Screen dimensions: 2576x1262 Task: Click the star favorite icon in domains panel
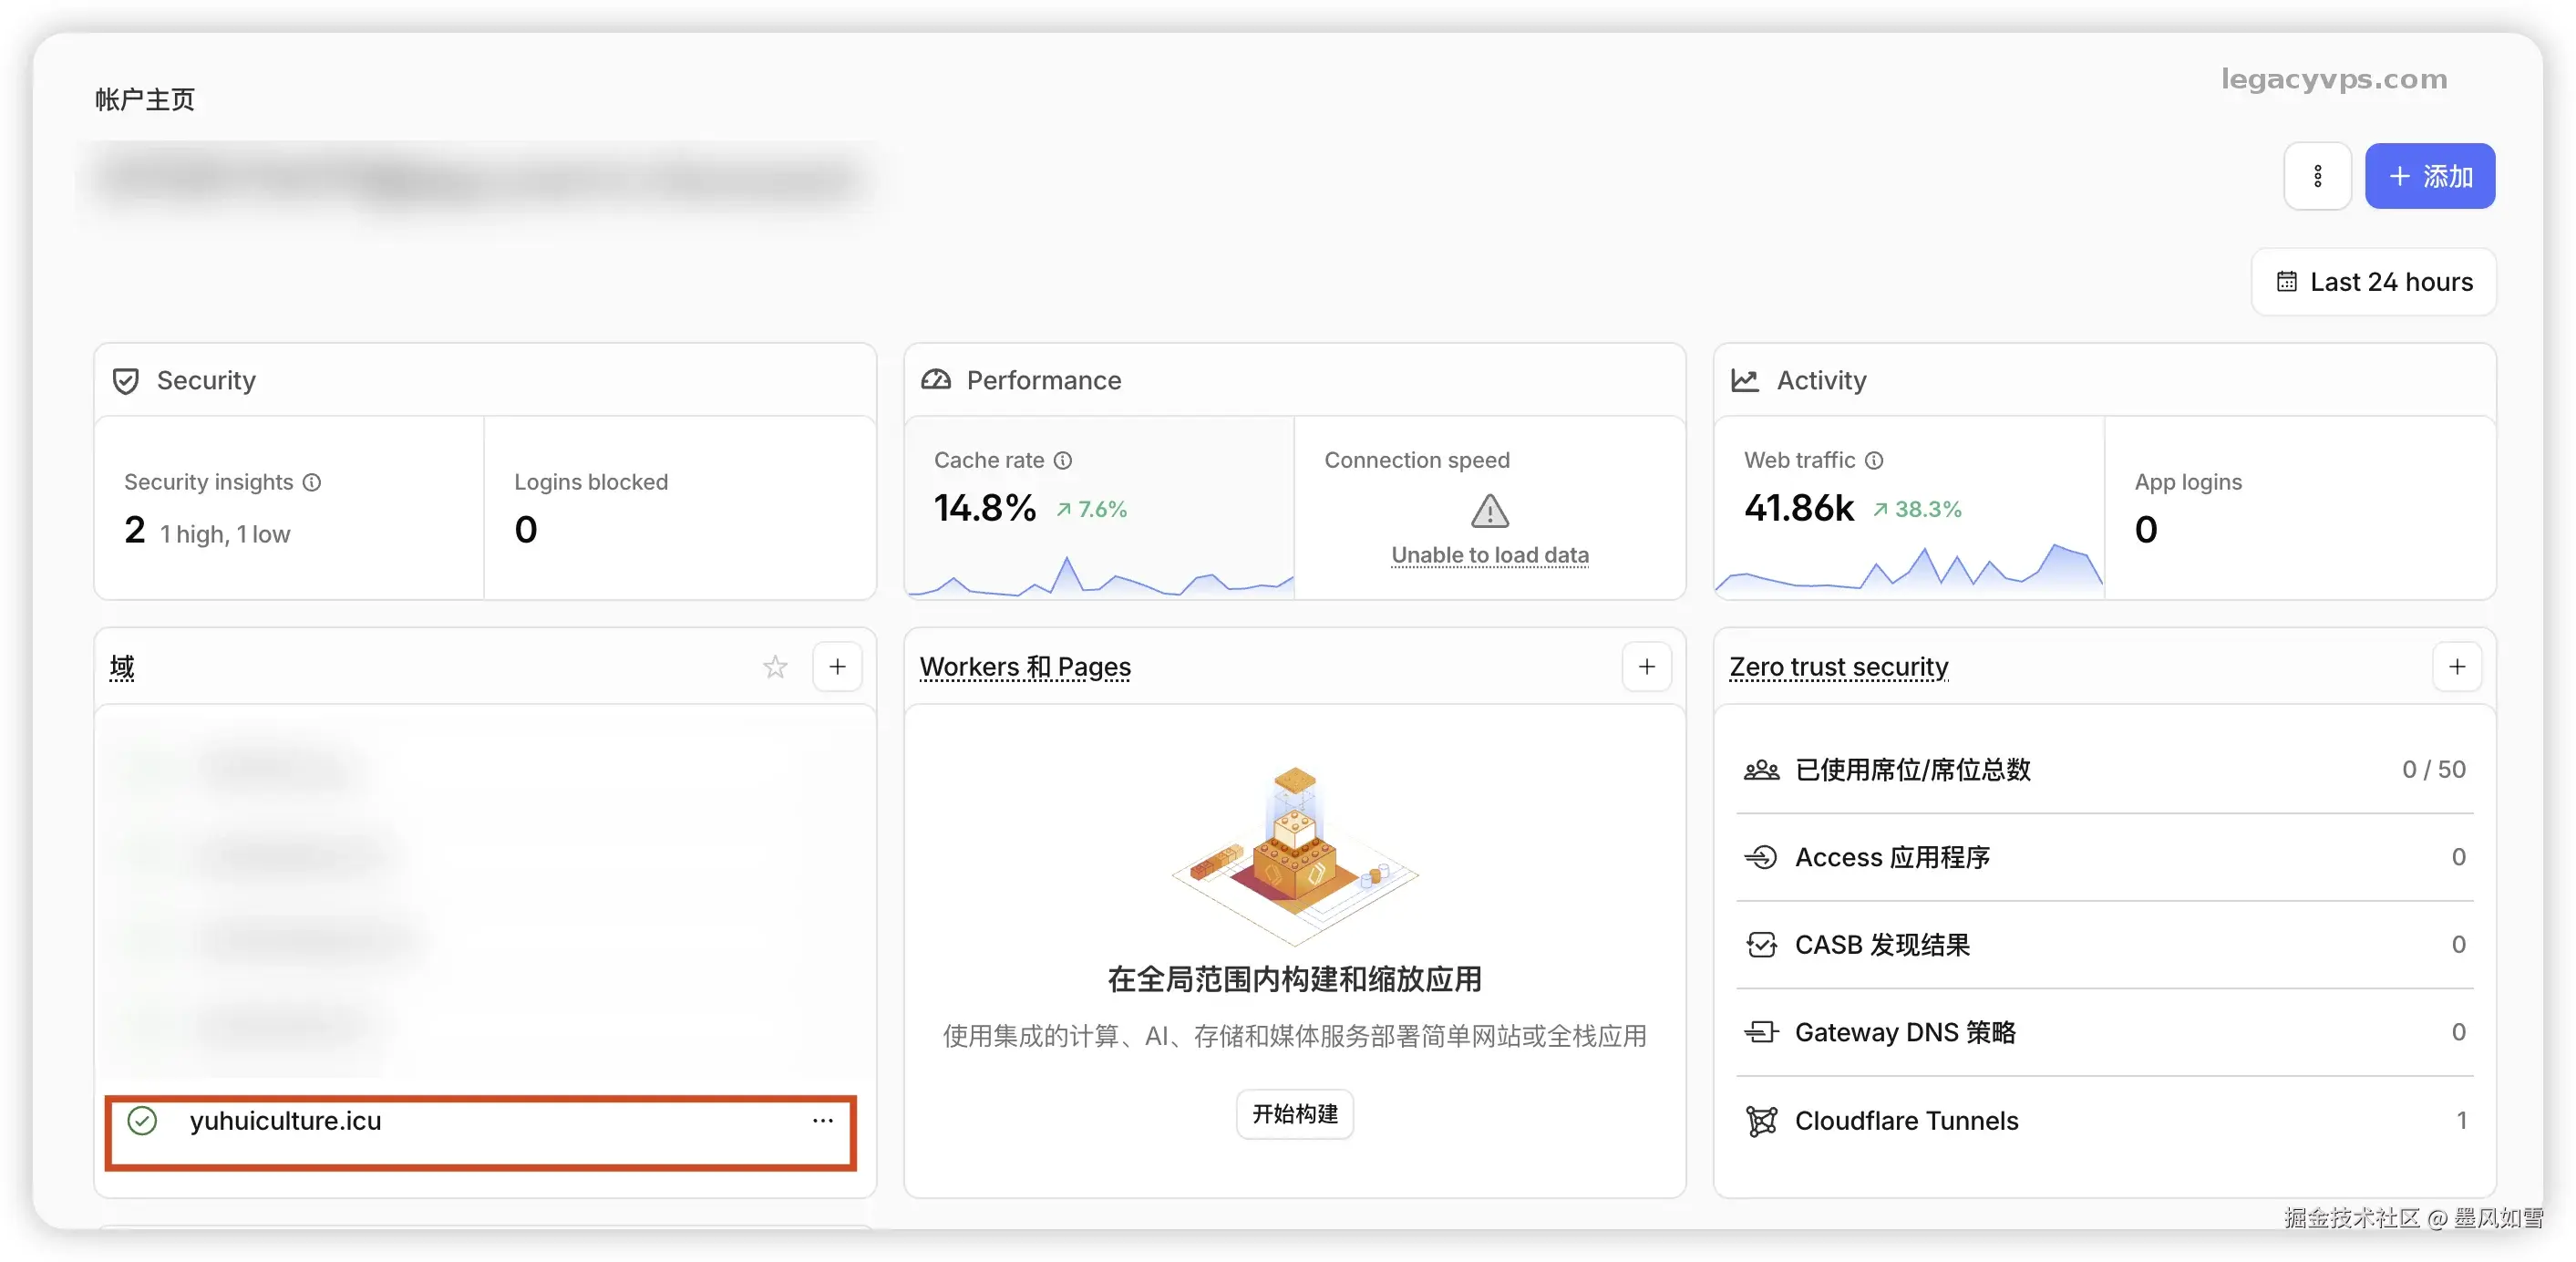[775, 667]
